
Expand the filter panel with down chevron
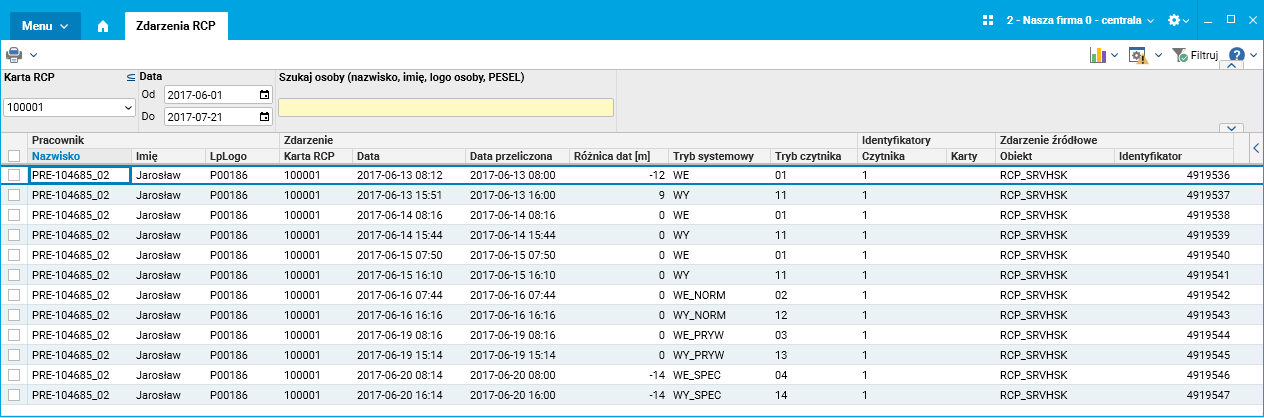point(1230,128)
